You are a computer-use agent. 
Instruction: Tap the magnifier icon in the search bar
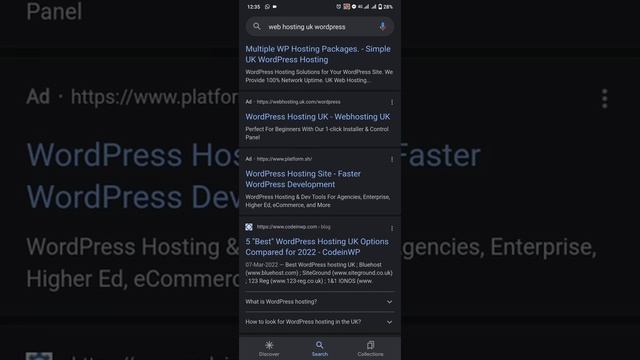[x=256, y=27]
